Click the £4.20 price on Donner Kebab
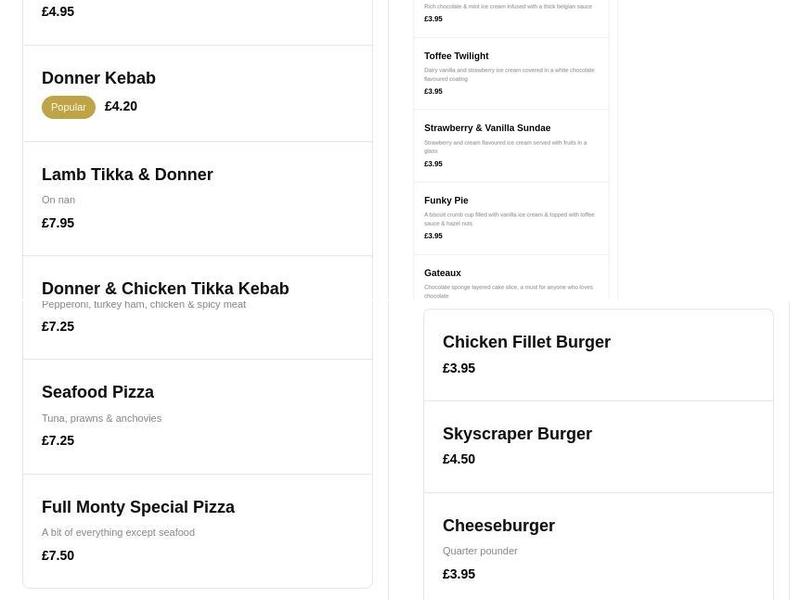The image size is (800, 600). [120, 106]
